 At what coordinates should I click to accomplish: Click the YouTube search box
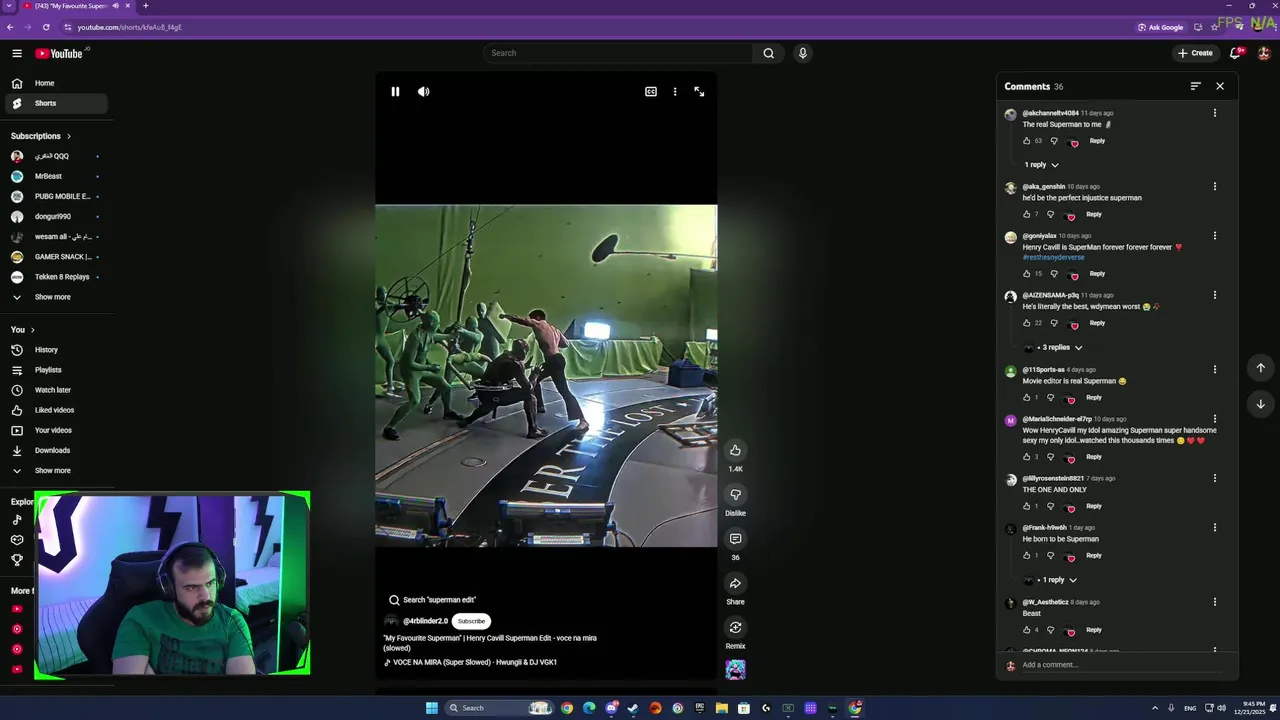(x=618, y=53)
